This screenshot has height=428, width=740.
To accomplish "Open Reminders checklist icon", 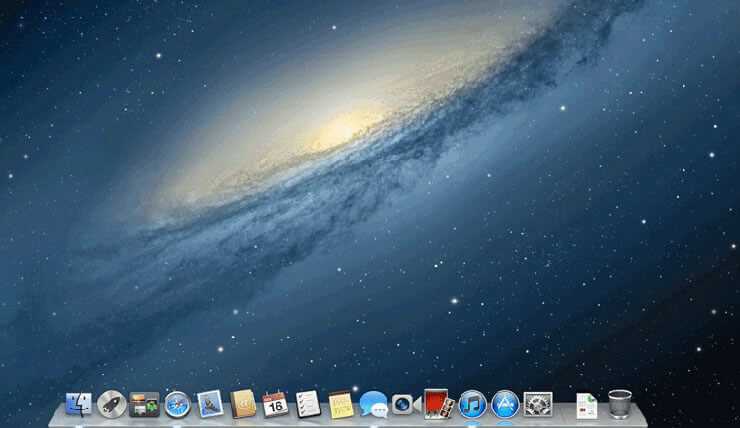I will click(x=308, y=404).
